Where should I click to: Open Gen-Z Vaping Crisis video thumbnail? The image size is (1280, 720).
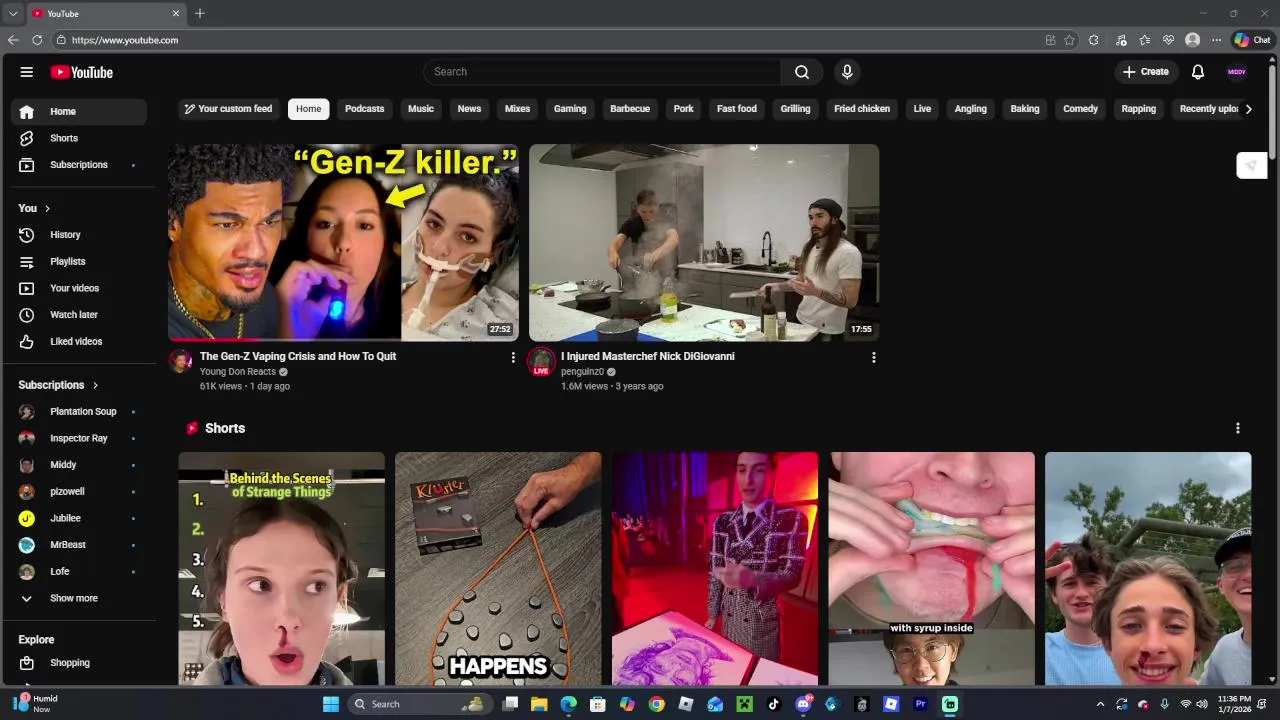coord(343,243)
